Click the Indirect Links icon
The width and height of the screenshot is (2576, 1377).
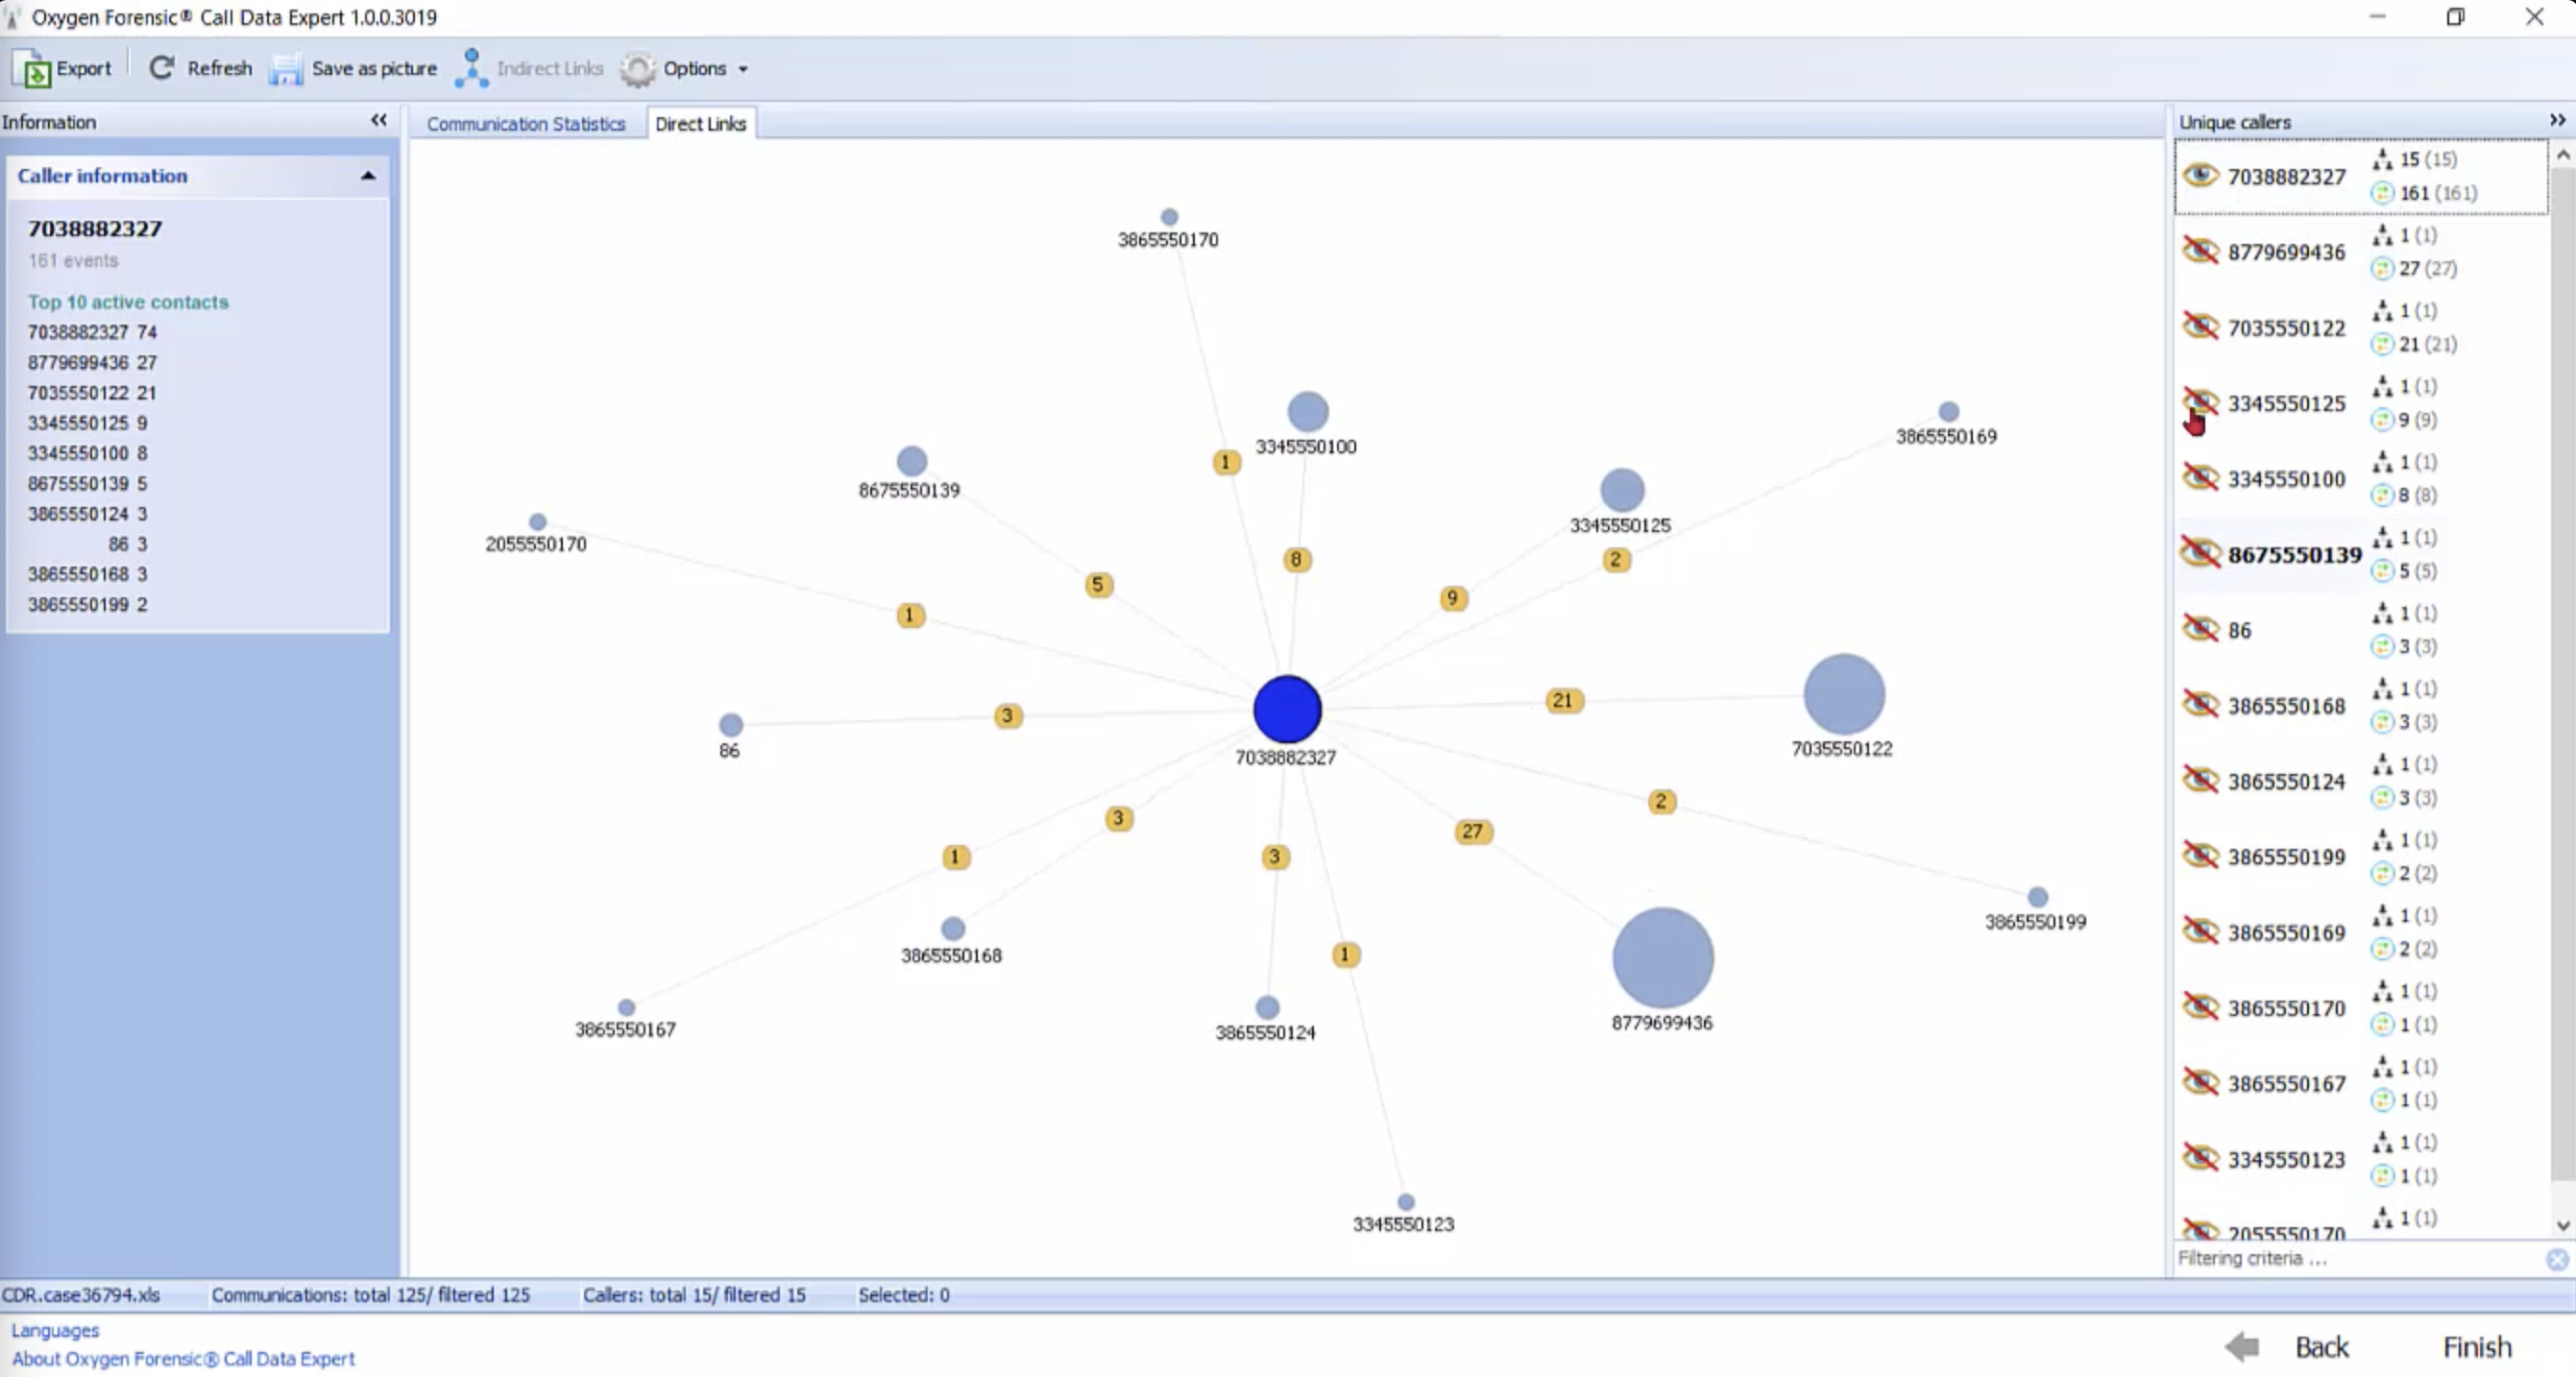472,68
